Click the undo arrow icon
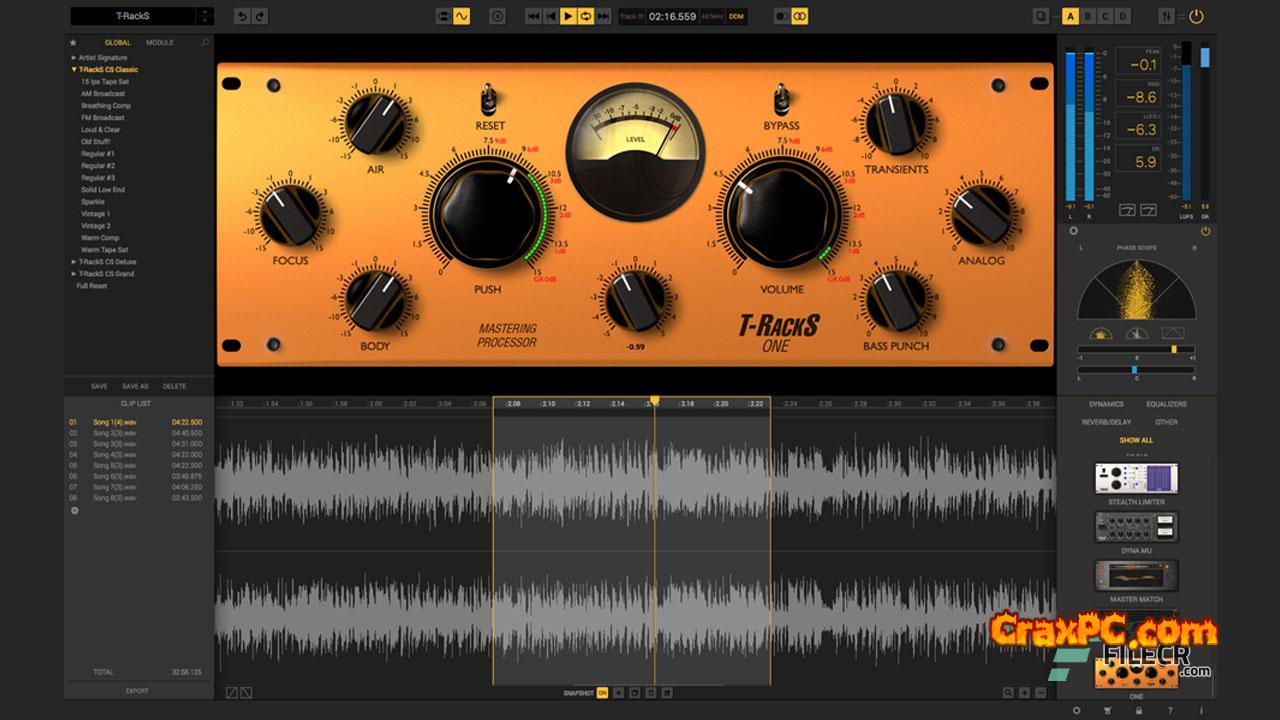The width and height of the screenshot is (1280, 720). tap(242, 16)
